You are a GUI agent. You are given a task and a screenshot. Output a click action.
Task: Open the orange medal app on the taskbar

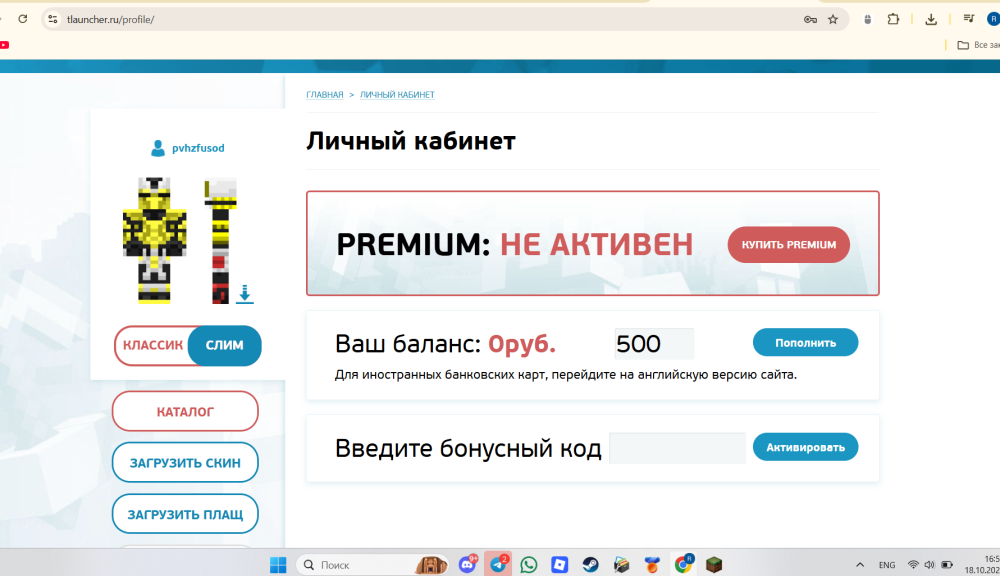point(652,565)
